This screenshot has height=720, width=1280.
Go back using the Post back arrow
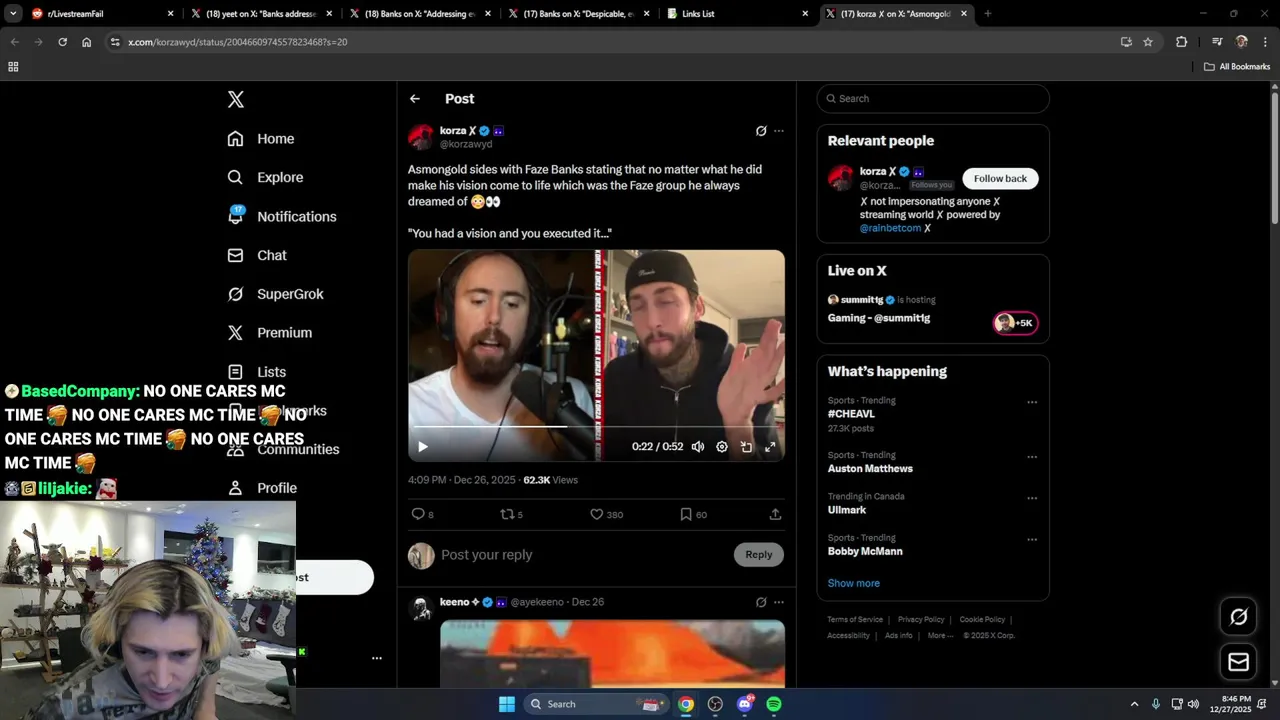point(415,99)
